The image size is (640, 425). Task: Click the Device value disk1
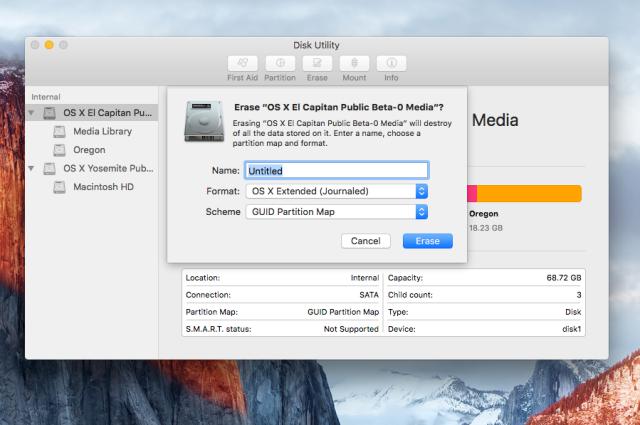point(571,329)
